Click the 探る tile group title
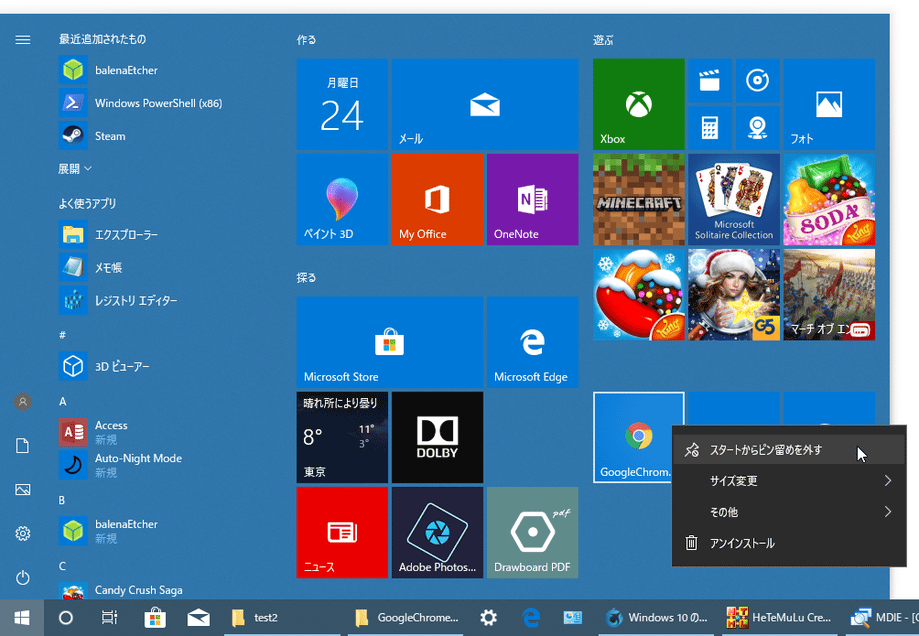This screenshot has width=919, height=636. point(307,278)
